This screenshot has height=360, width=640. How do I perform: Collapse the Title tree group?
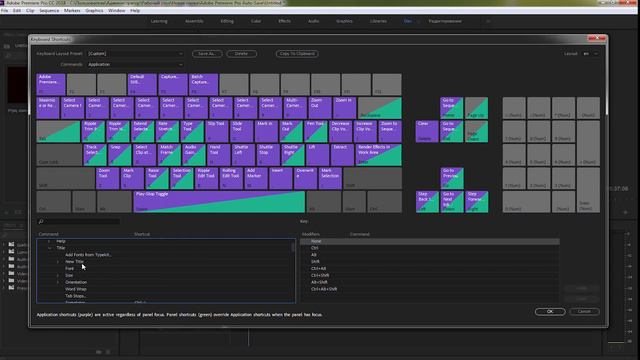[50, 248]
